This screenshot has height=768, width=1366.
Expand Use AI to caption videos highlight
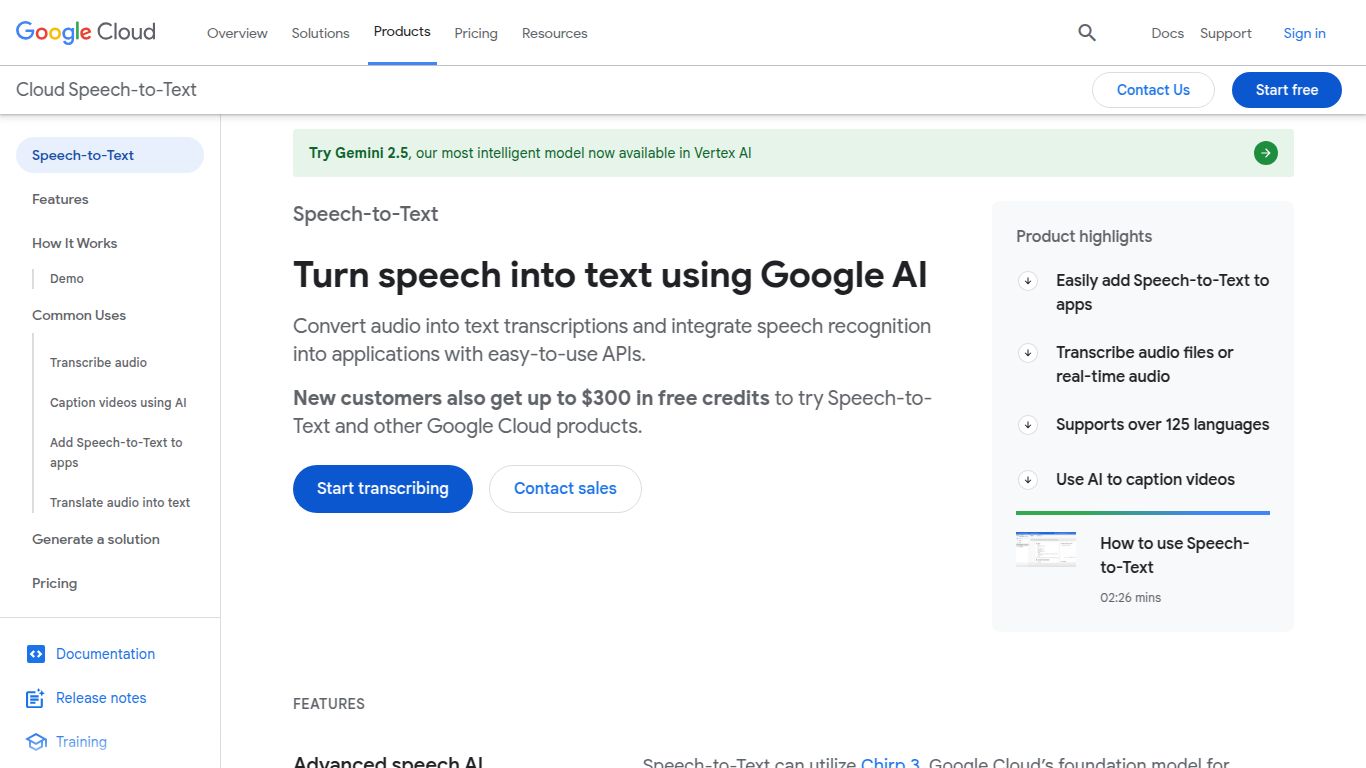[x=1028, y=480]
